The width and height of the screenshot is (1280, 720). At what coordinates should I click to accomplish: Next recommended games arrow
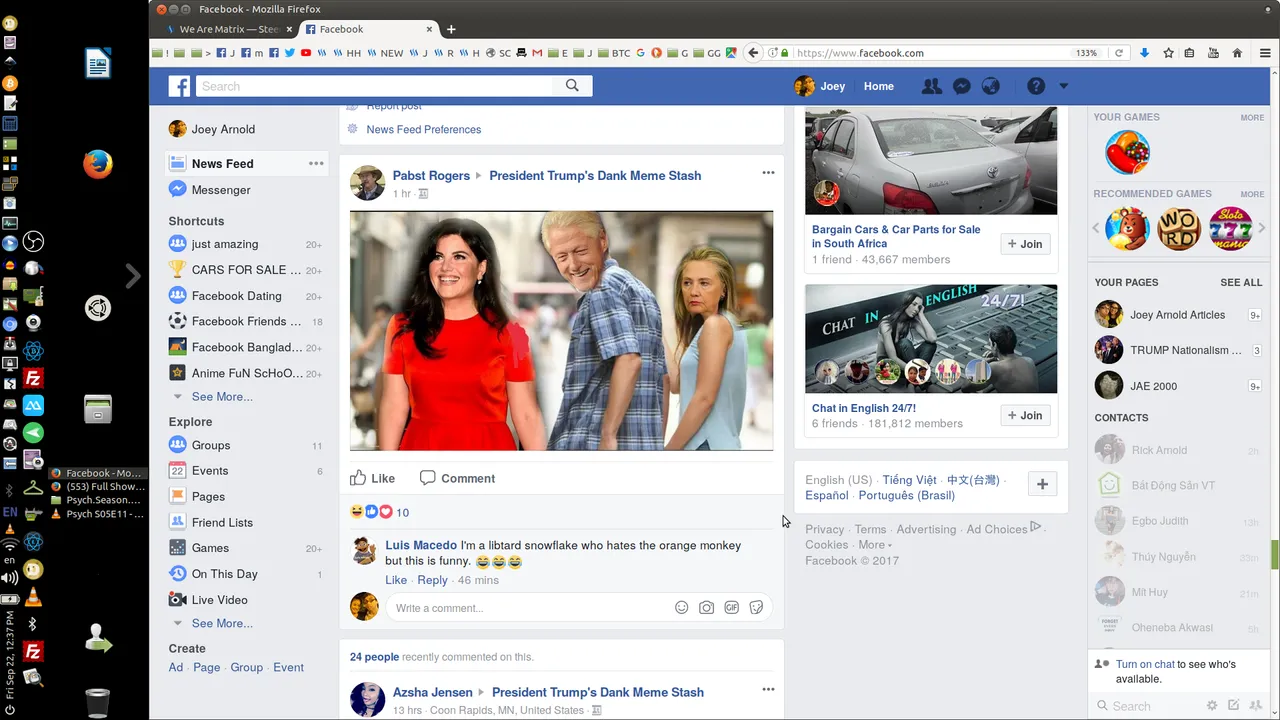[1261, 228]
